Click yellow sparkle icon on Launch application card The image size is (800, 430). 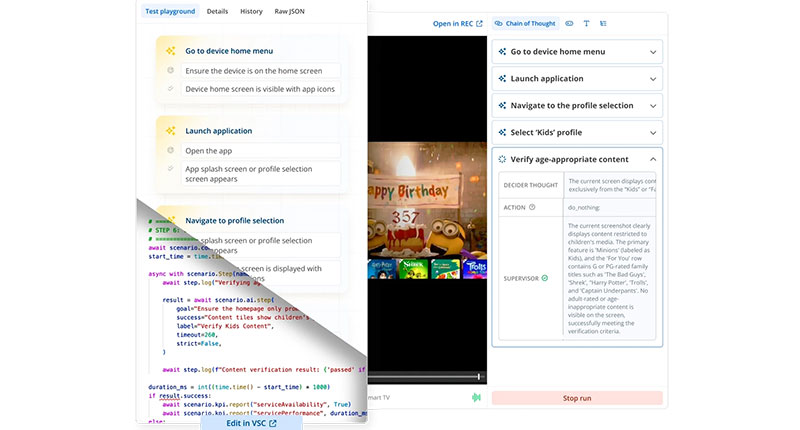(170, 131)
